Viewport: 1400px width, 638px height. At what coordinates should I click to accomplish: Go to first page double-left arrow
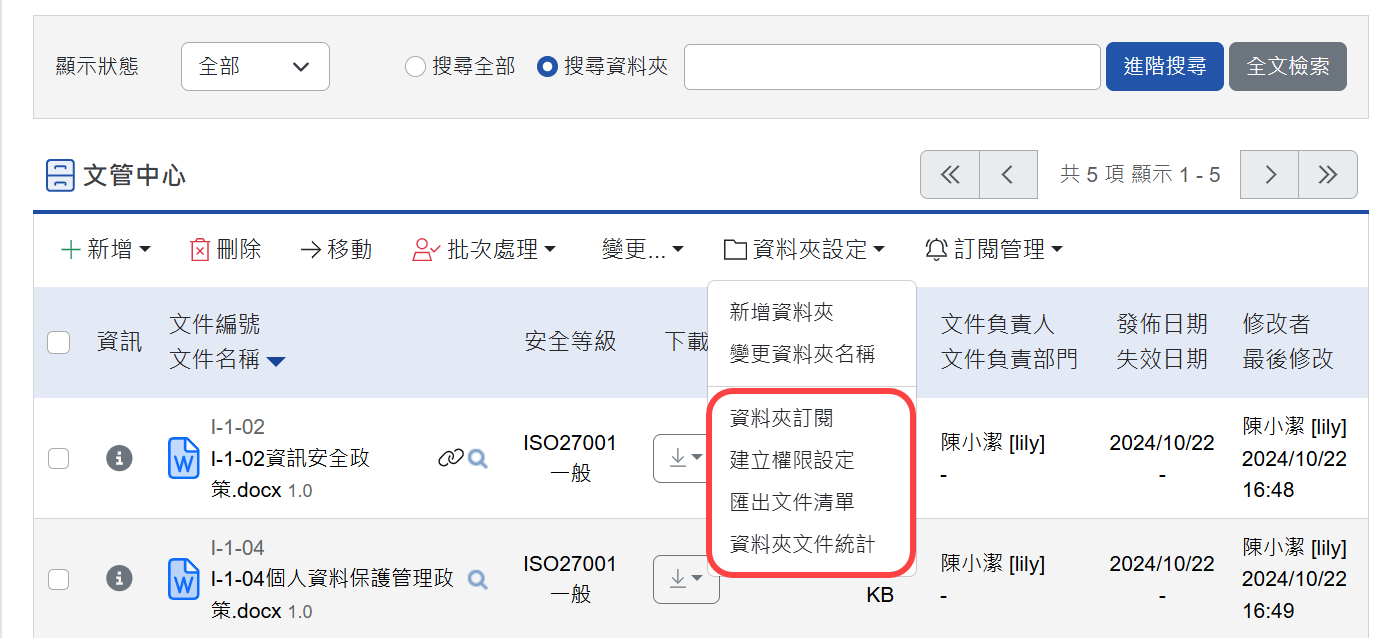coord(950,175)
